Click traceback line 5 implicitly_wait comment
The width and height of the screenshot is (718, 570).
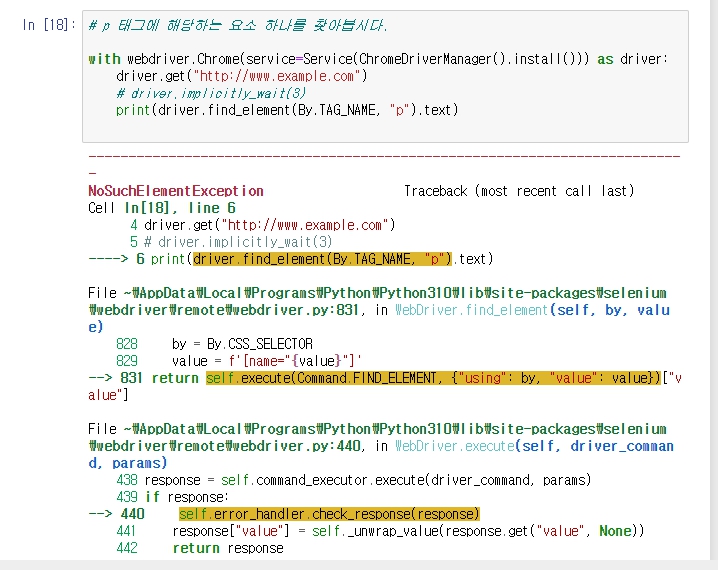click(231, 242)
